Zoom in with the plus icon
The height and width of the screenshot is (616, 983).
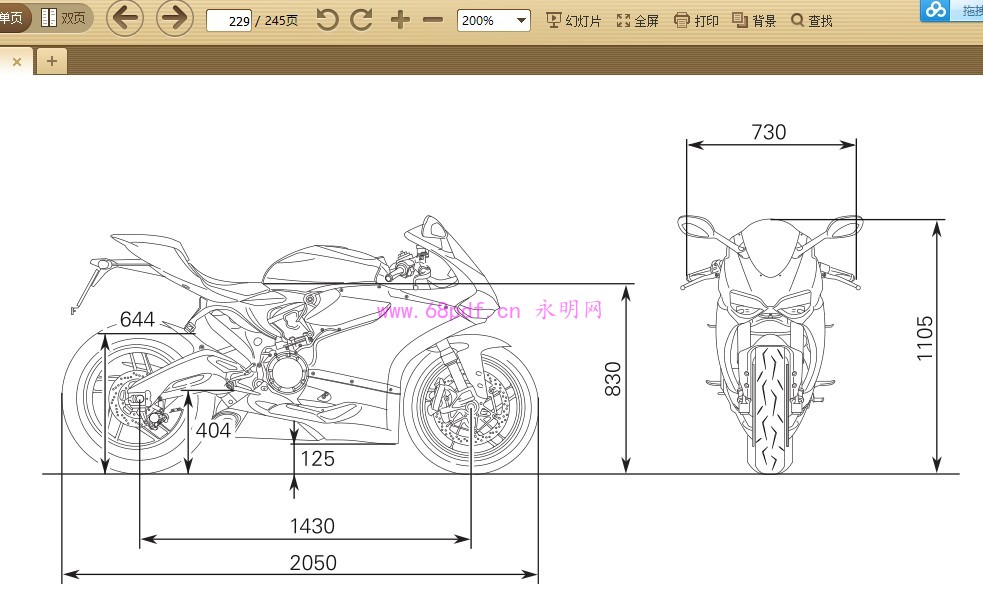click(400, 20)
